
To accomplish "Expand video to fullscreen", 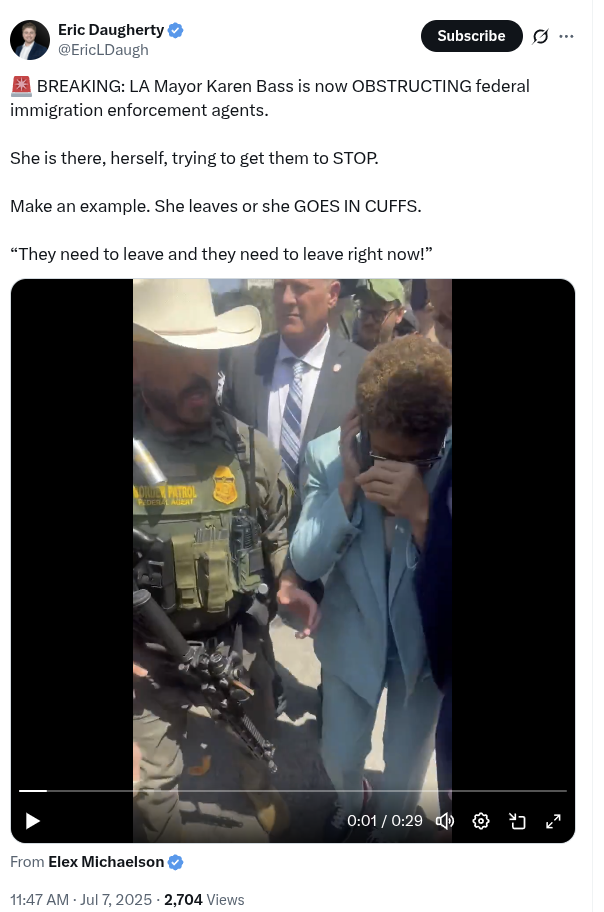I will click(553, 821).
